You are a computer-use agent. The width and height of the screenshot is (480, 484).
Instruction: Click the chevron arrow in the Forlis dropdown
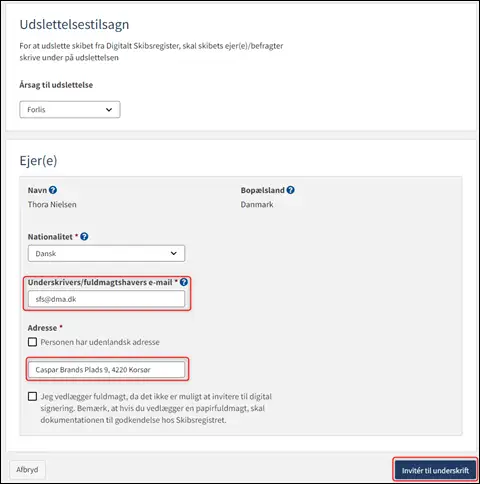(109, 110)
